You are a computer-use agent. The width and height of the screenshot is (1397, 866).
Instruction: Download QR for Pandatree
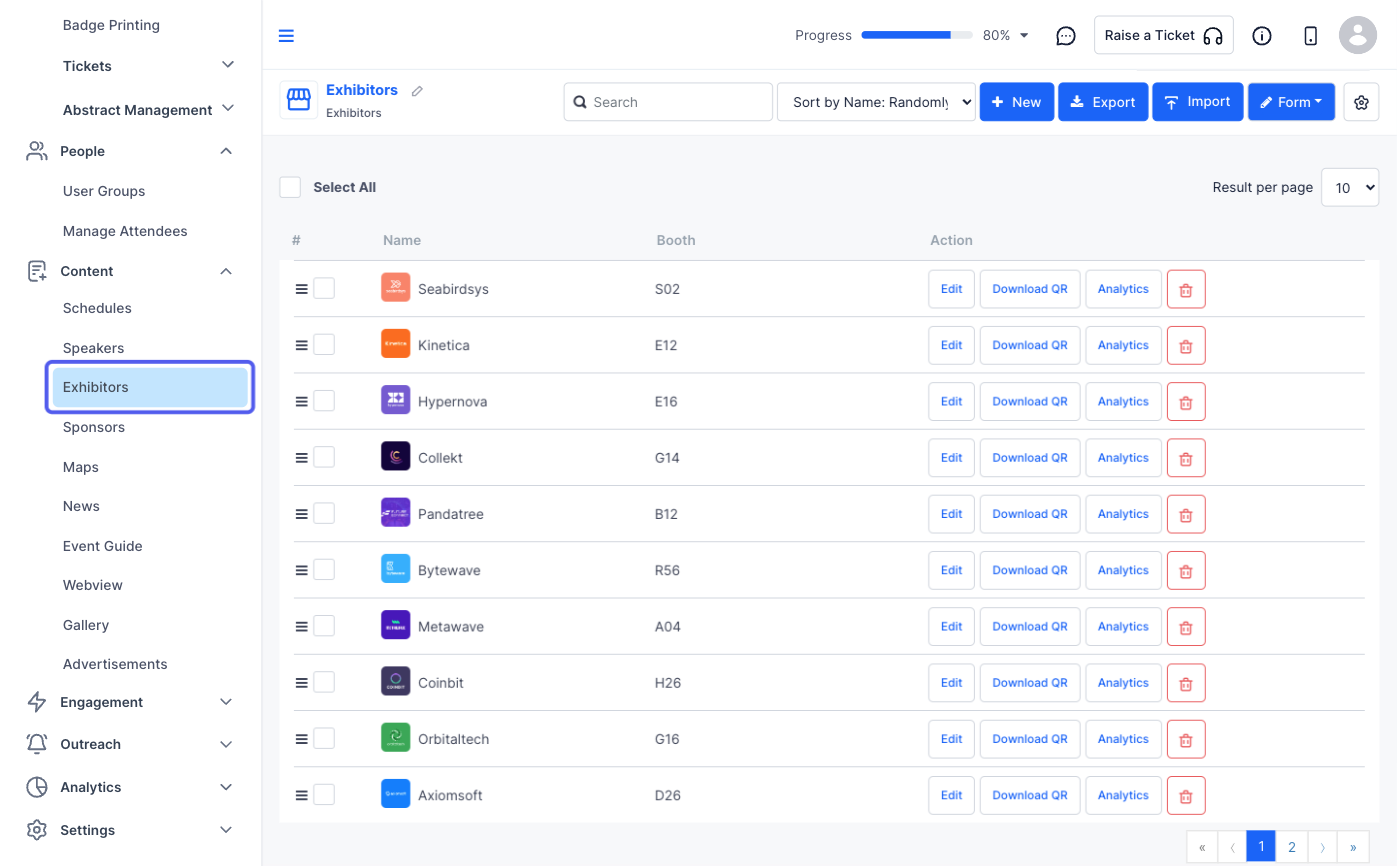(x=1030, y=514)
